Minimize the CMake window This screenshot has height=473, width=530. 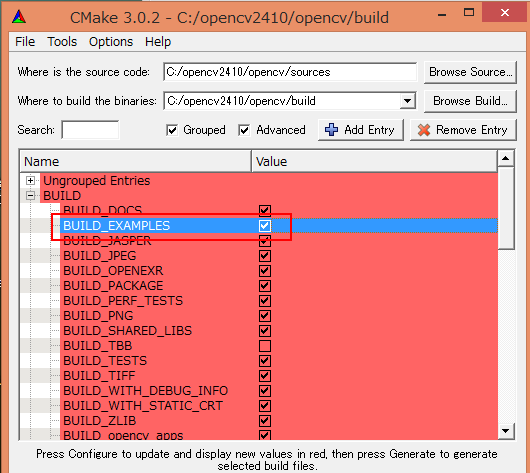click(442, 15)
